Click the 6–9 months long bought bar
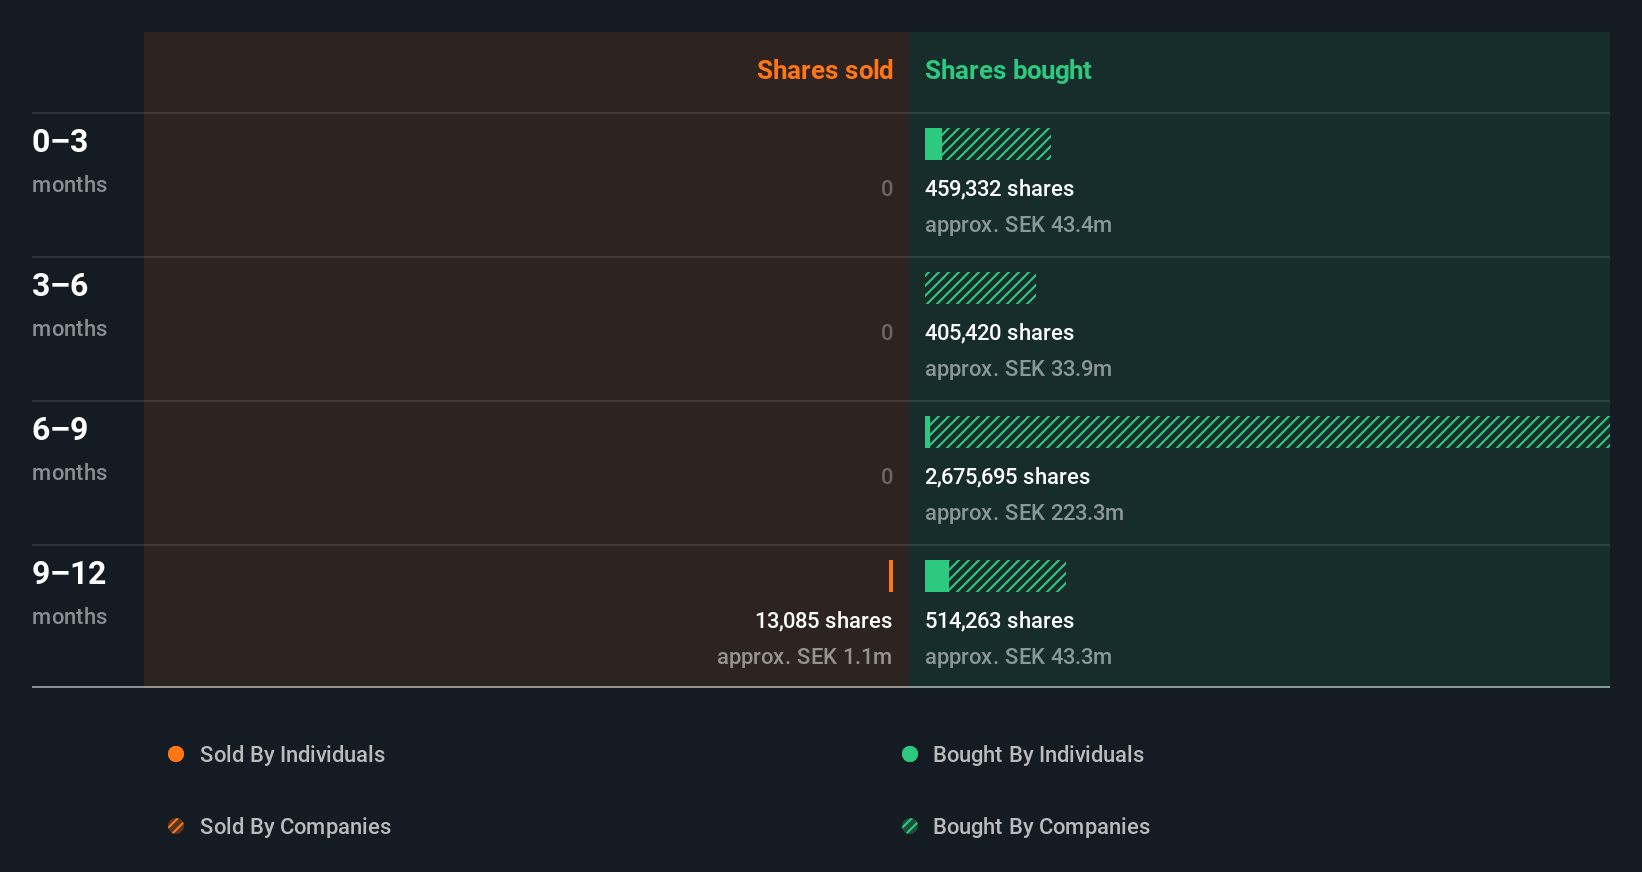Screen dimensions: 1642x872 point(1267,432)
